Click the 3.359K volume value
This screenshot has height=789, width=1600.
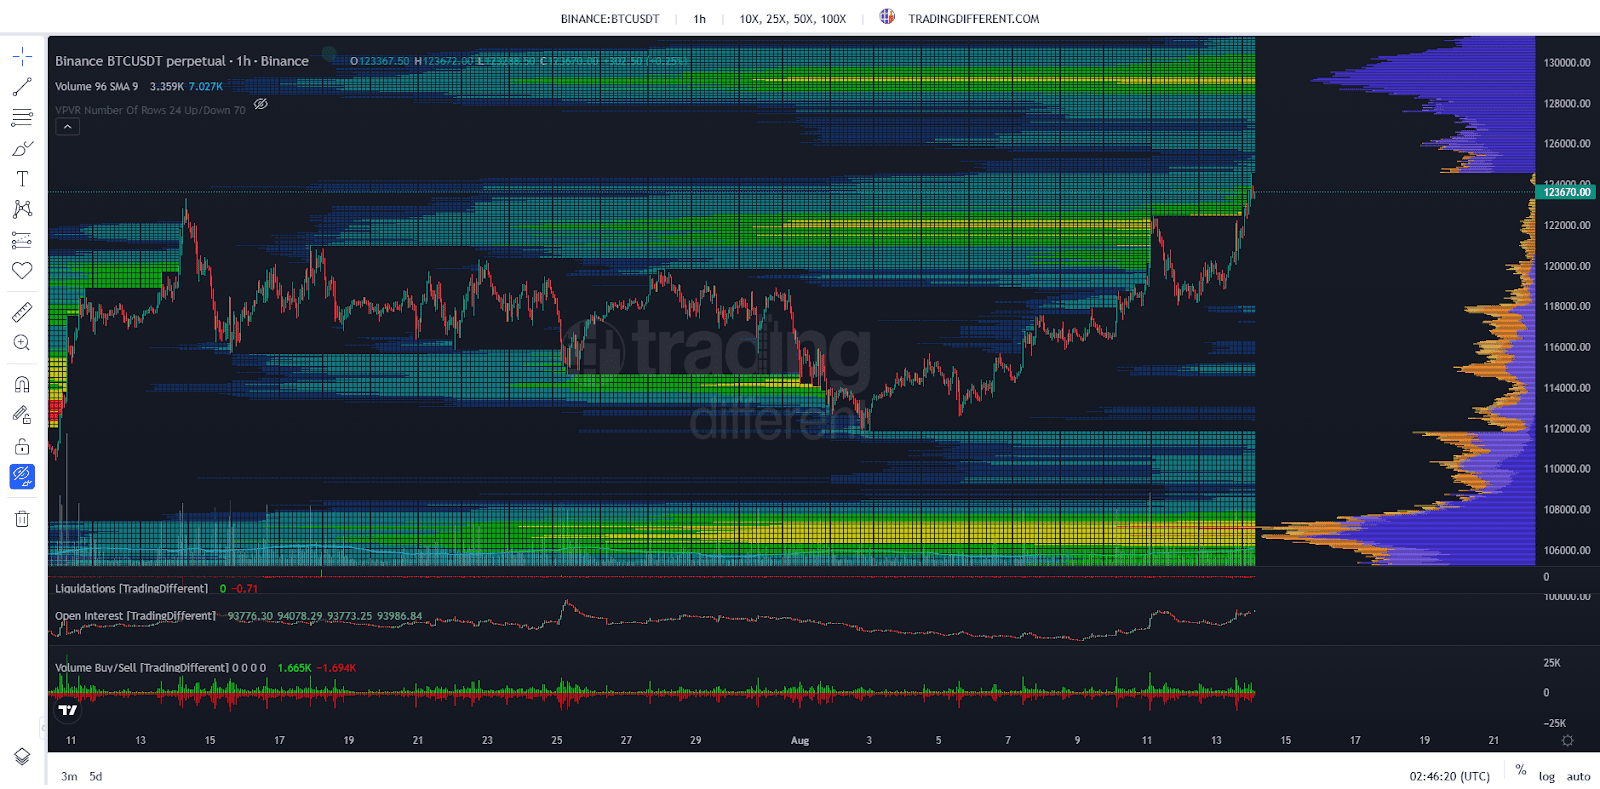[167, 86]
